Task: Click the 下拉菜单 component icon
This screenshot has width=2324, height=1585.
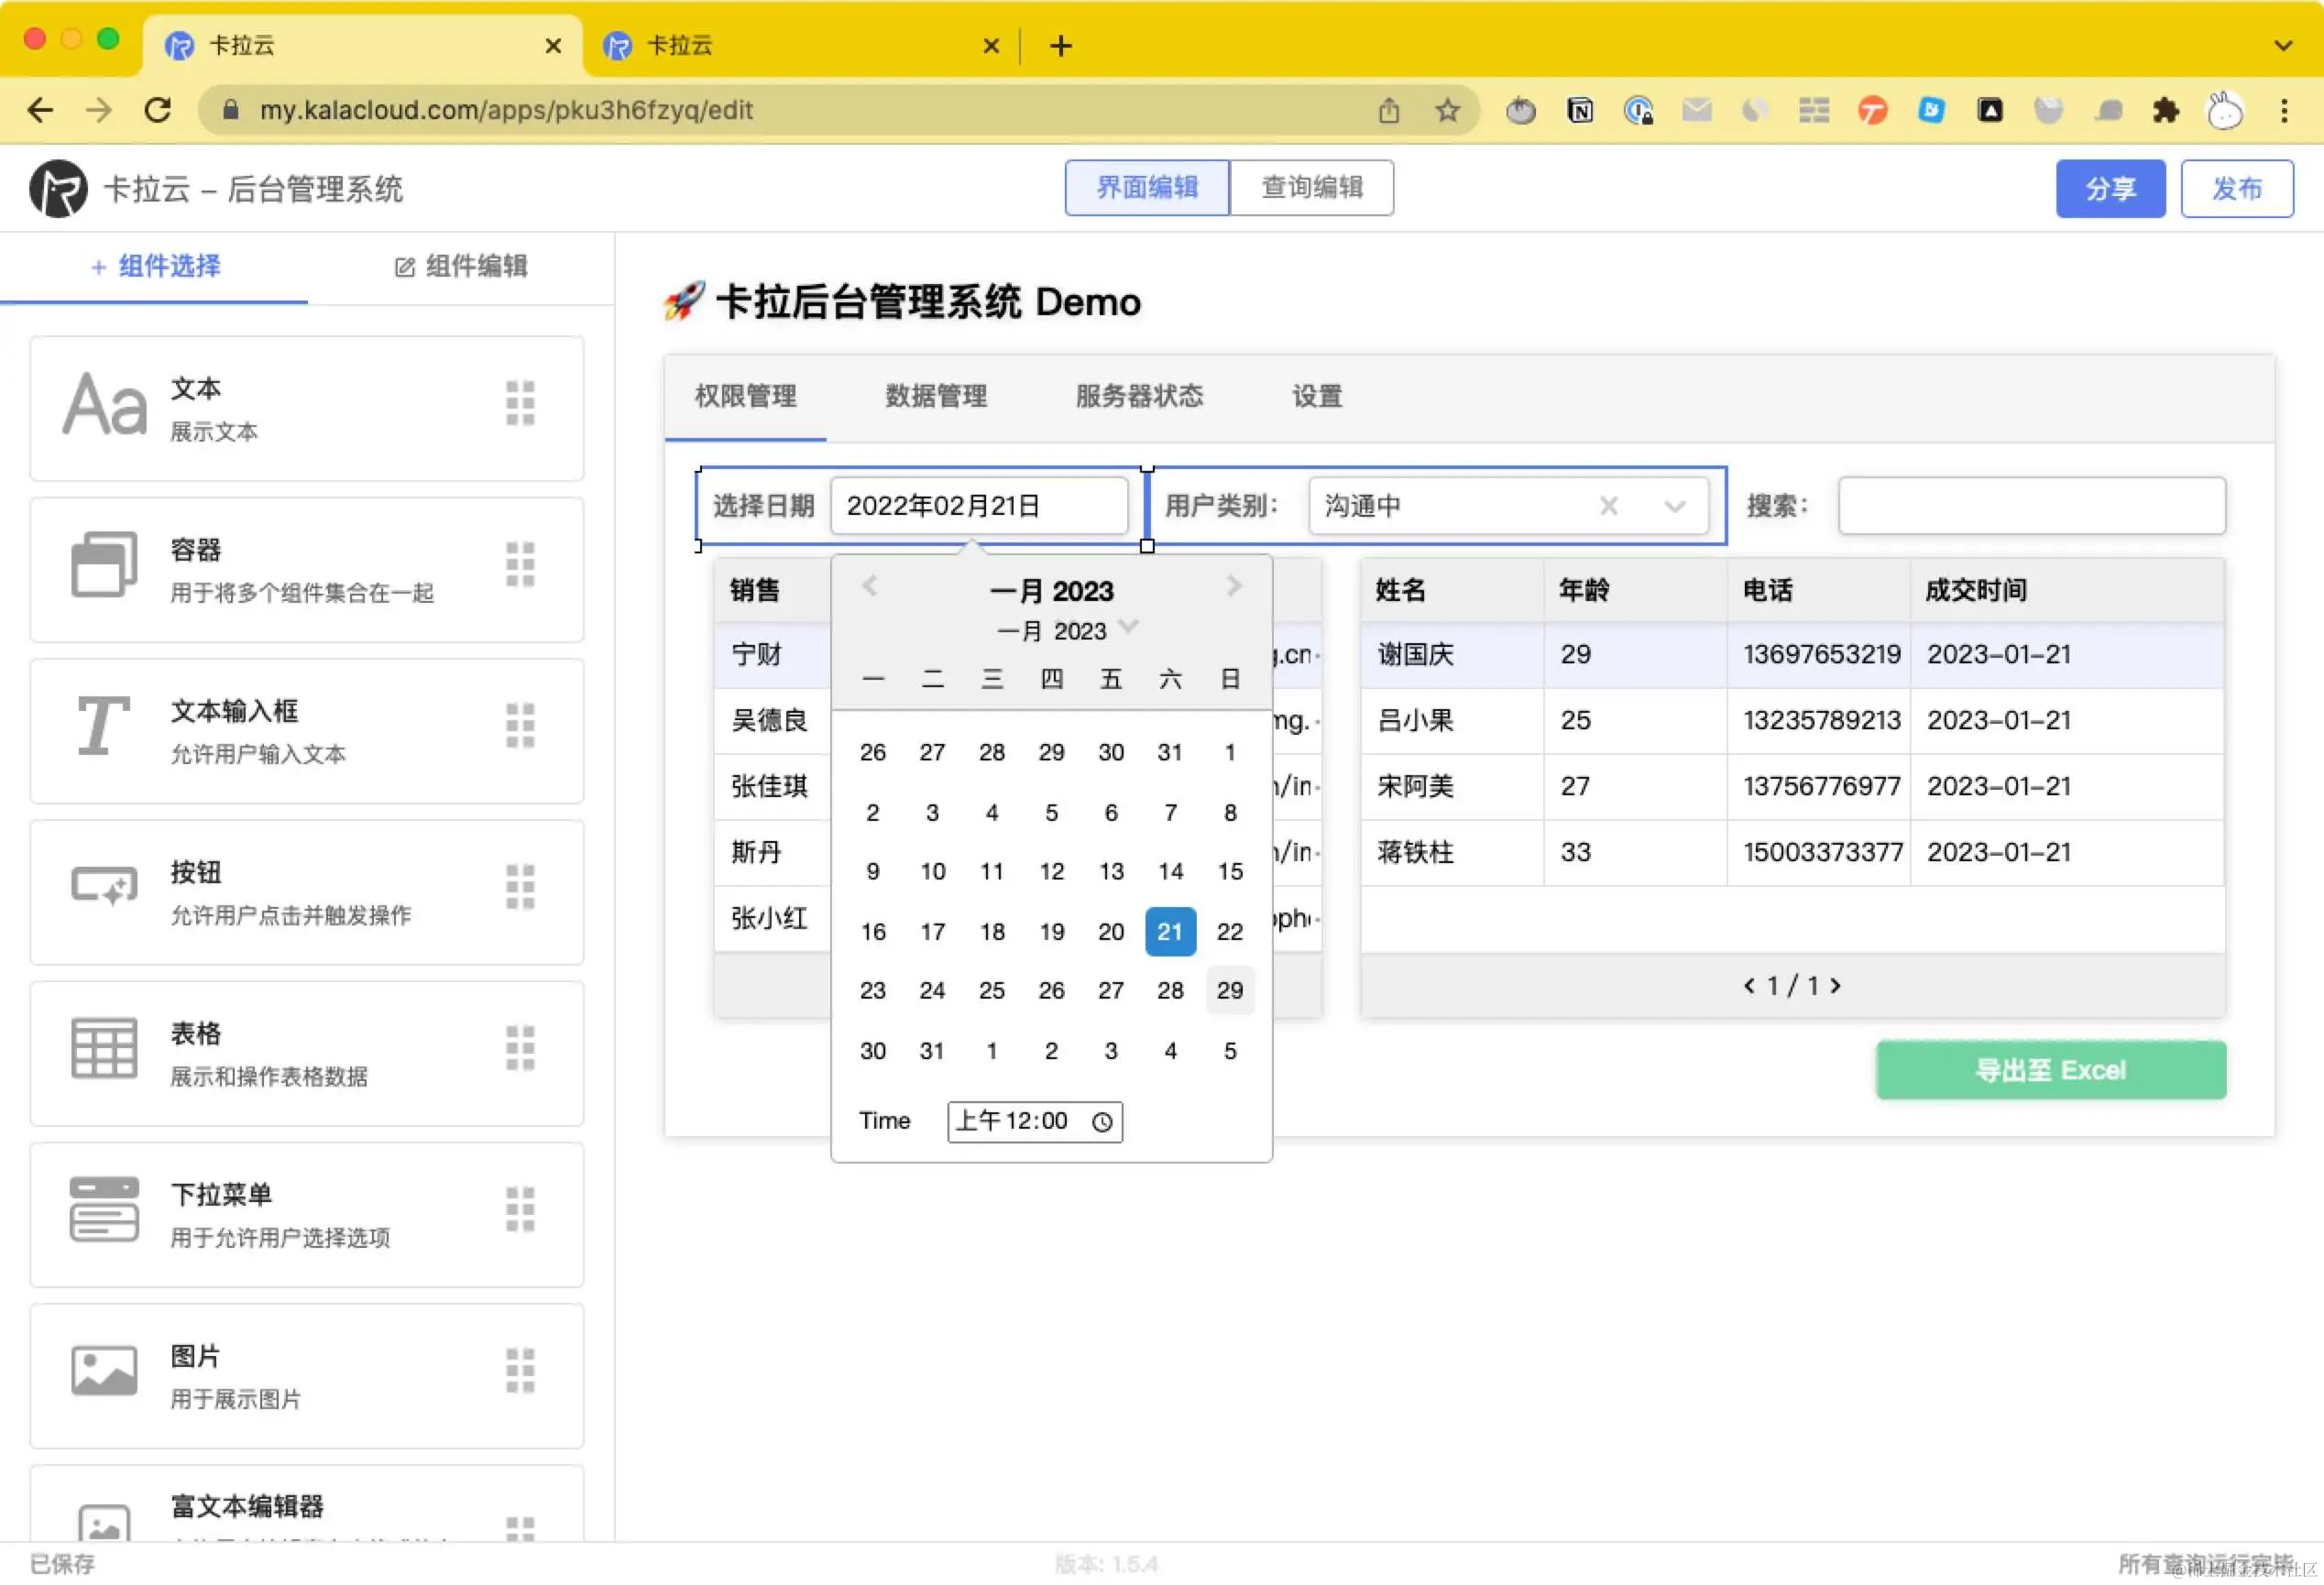Action: coord(104,1209)
